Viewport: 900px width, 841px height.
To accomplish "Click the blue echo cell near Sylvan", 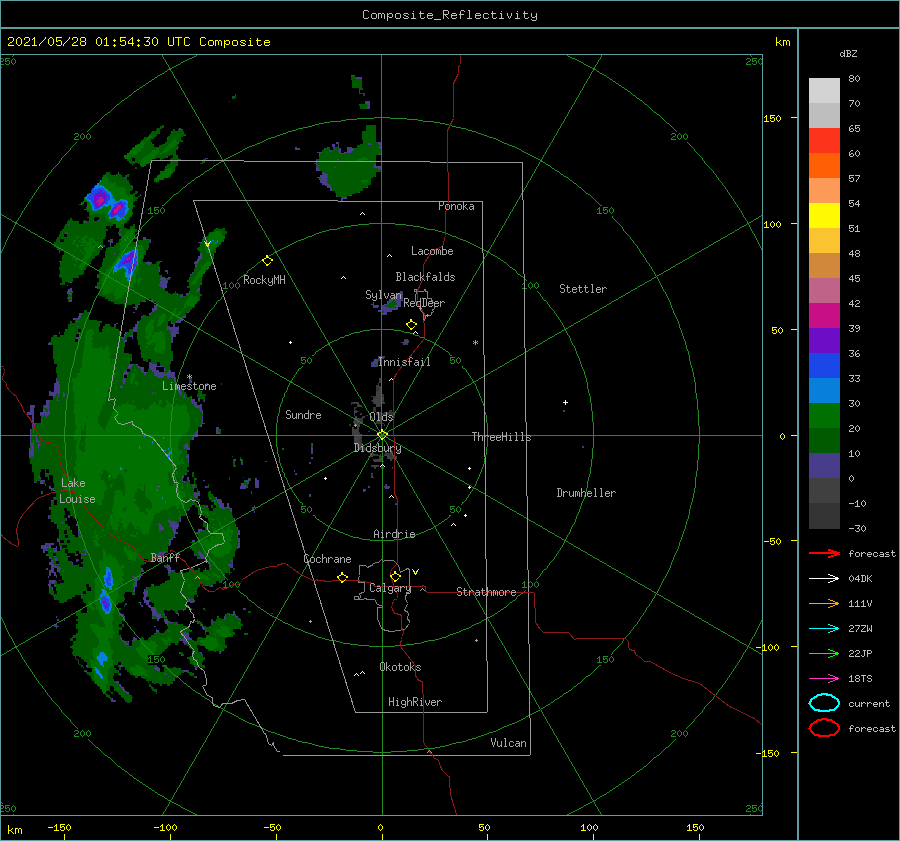I will click(391, 304).
